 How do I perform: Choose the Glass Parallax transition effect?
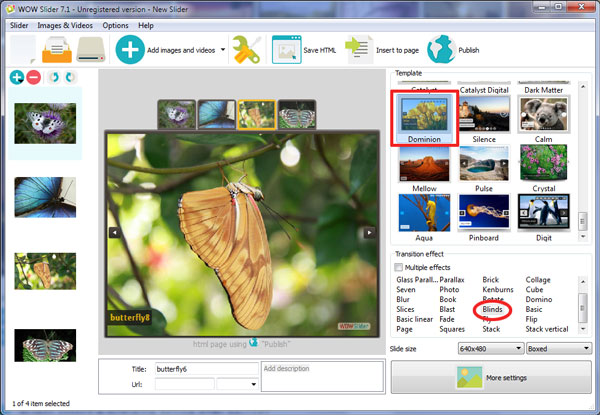(x=417, y=280)
